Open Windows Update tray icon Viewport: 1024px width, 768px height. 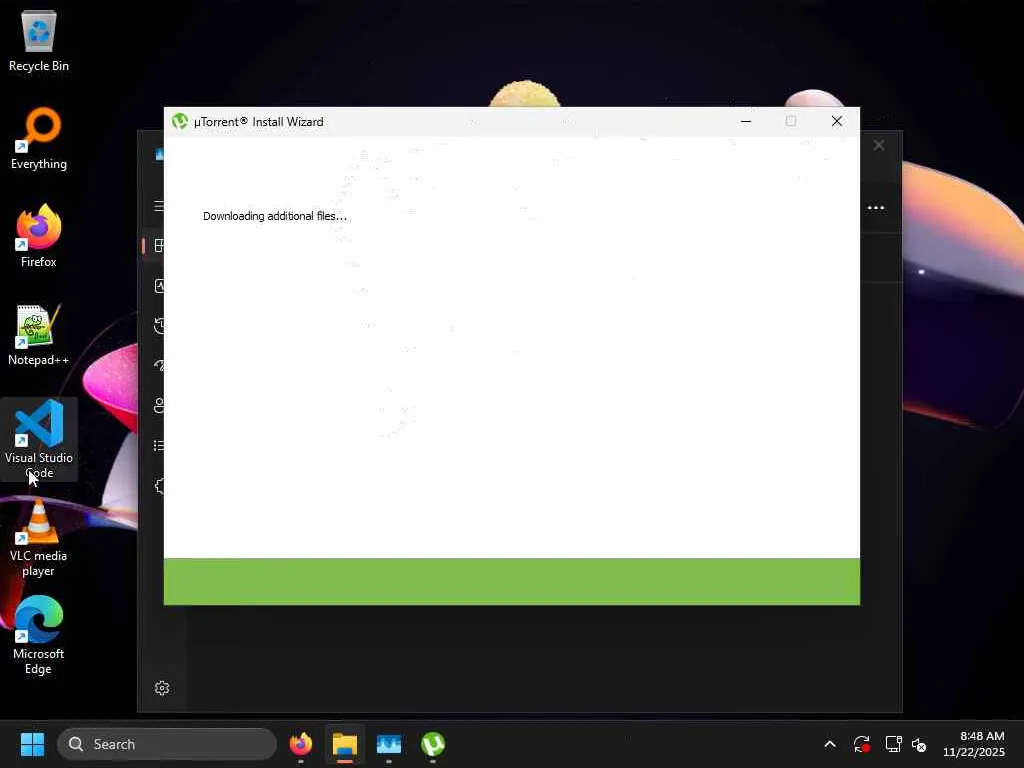pos(861,744)
